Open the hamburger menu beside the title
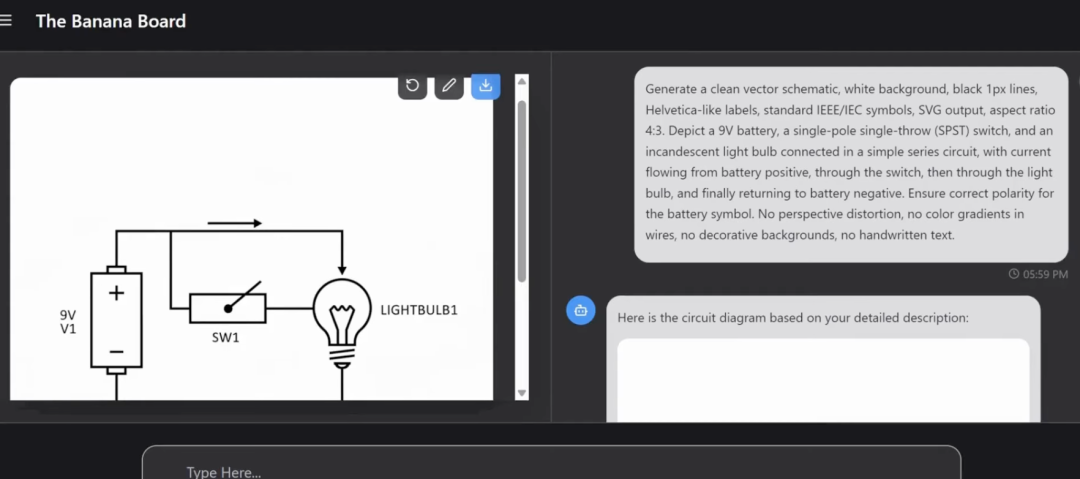Screen dimensions: 1080x479 (x=6, y=21)
